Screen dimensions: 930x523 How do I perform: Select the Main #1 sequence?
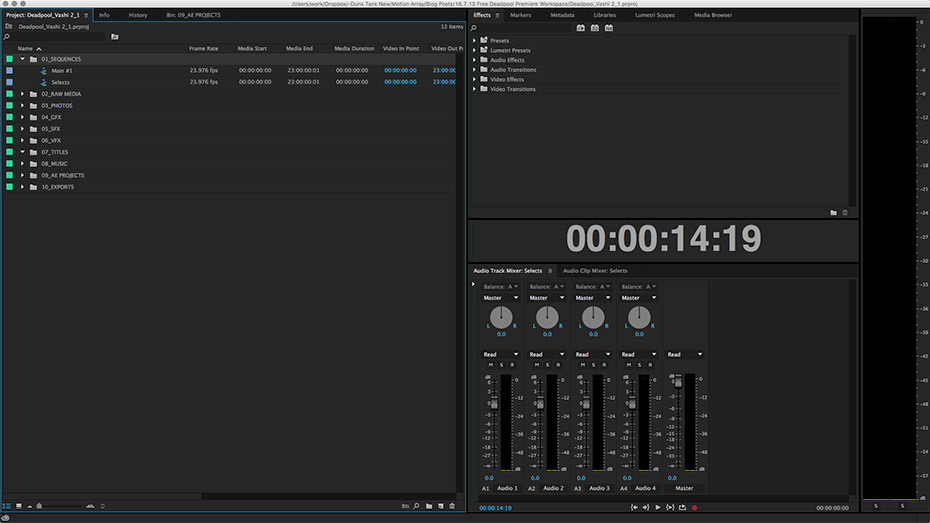pyautogui.click(x=62, y=71)
